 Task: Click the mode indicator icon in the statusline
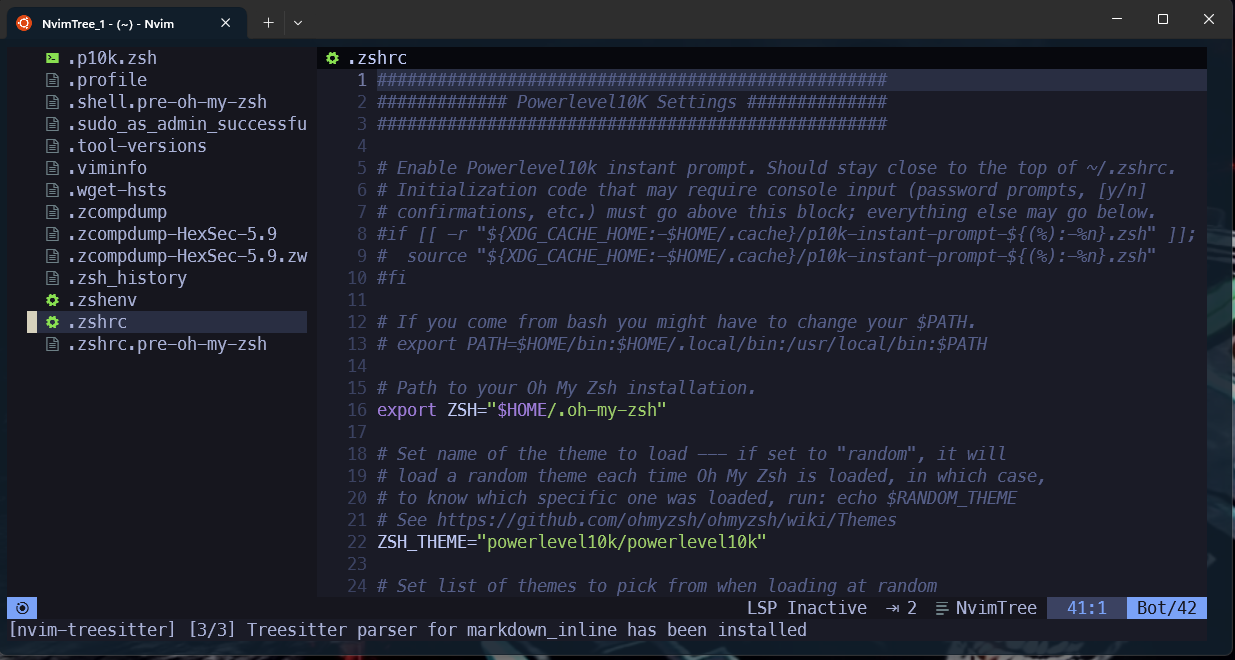pyautogui.click(x=22, y=608)
